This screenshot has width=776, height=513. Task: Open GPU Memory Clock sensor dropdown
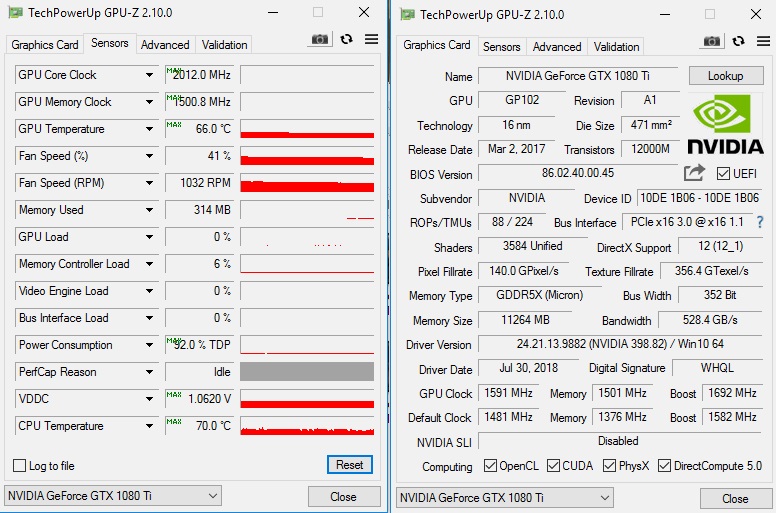point(149,102)
